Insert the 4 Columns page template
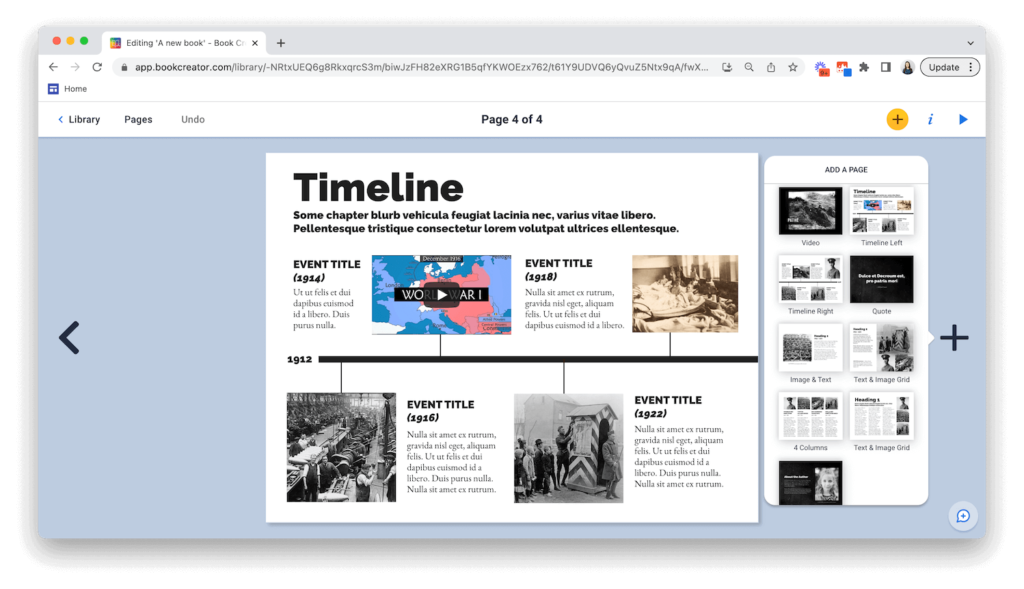1024x589 pixels. point(810,416)
